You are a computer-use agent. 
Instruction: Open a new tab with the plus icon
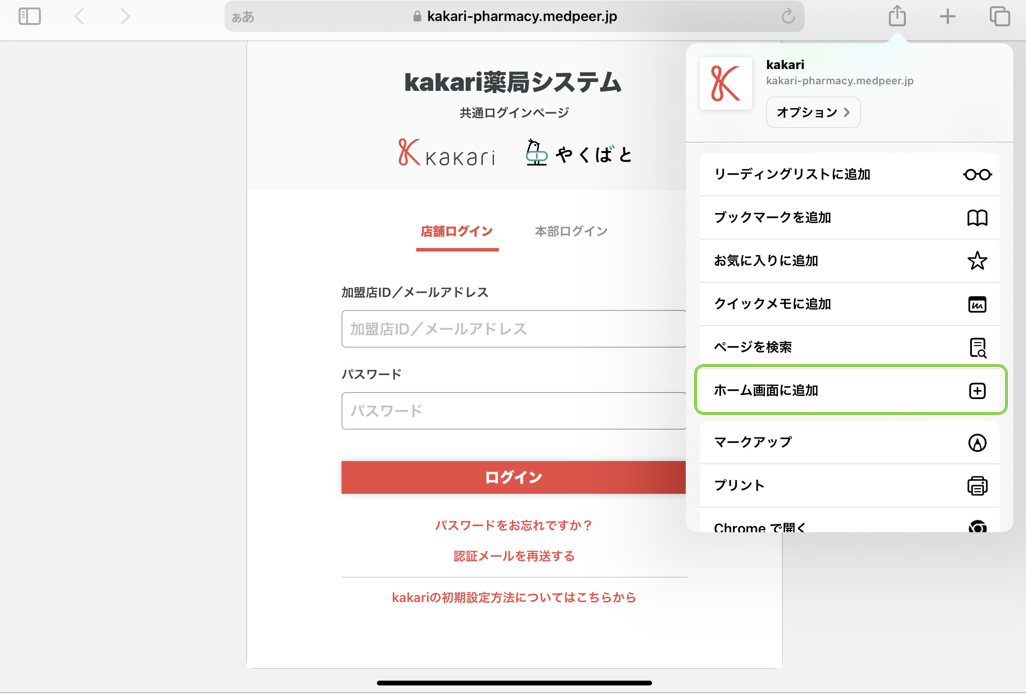[947, 16]
